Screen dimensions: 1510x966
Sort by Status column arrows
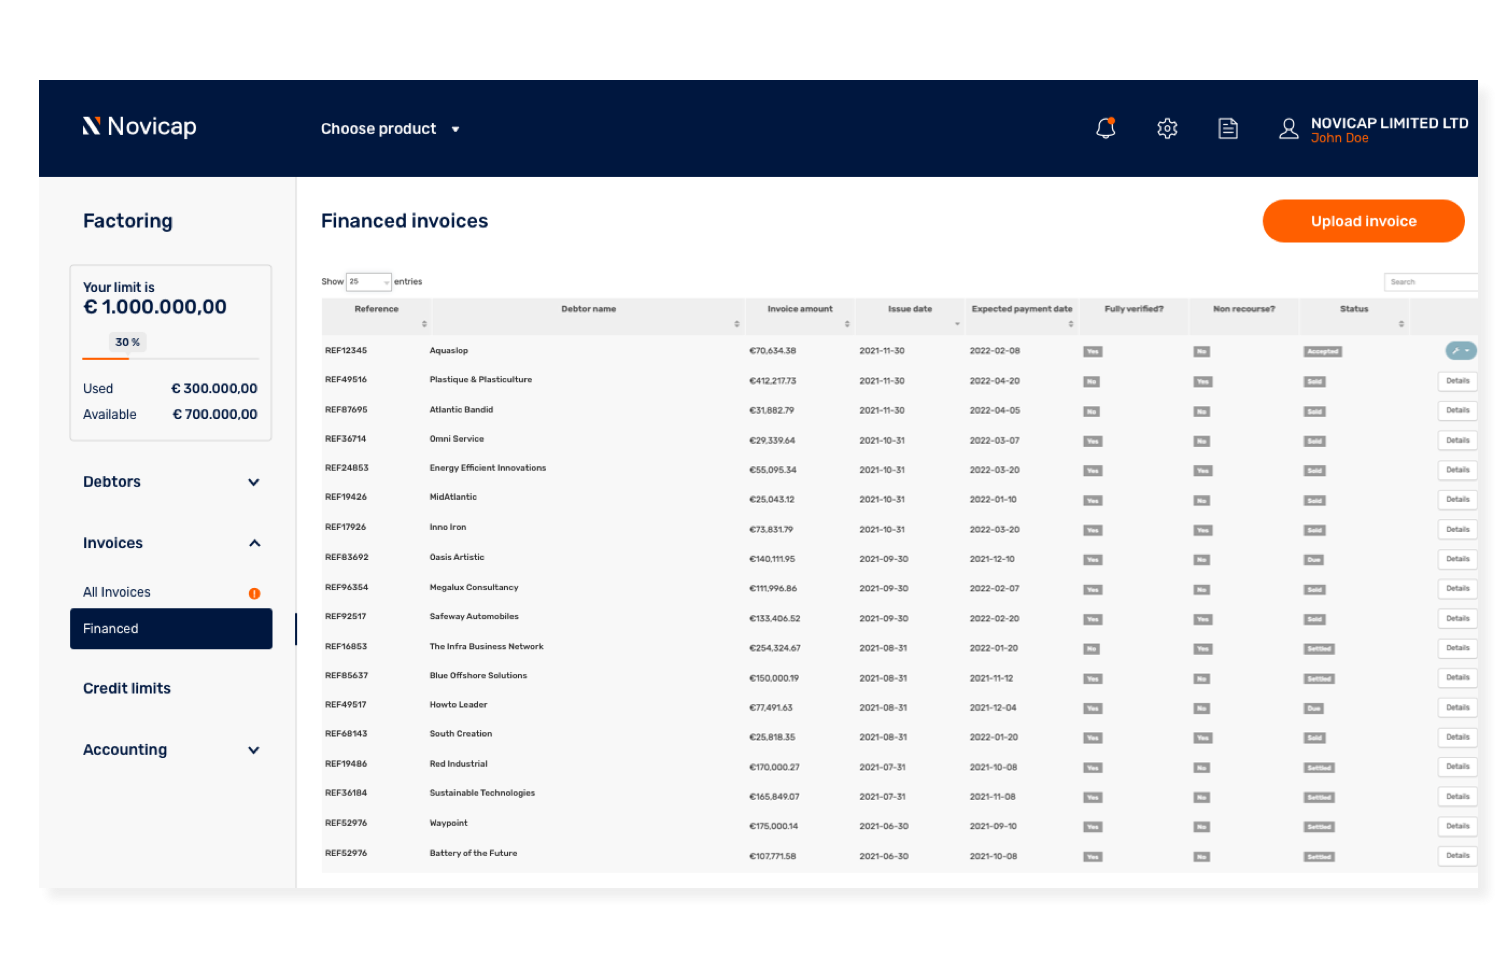coord(1401,324)
